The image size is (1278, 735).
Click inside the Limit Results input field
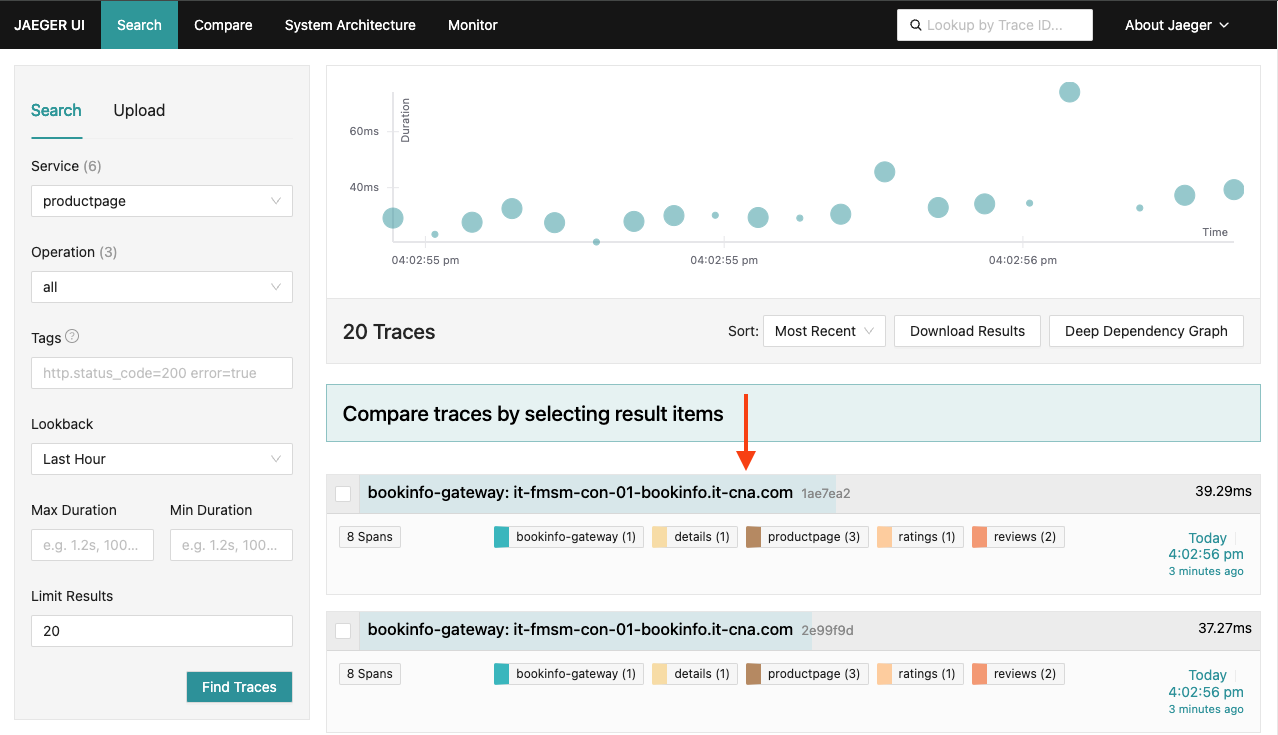[161, 630]
